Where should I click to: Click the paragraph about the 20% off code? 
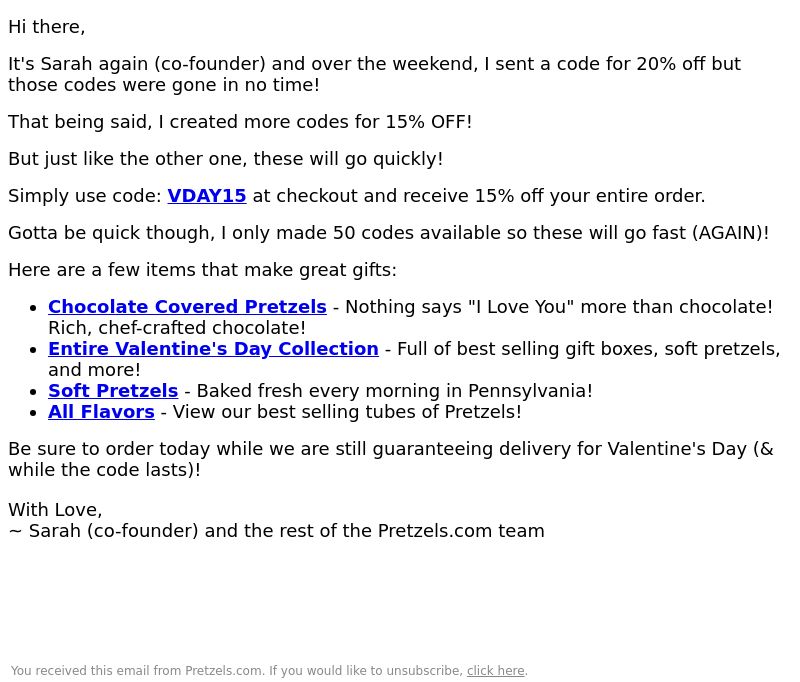[x=374, y=74]
